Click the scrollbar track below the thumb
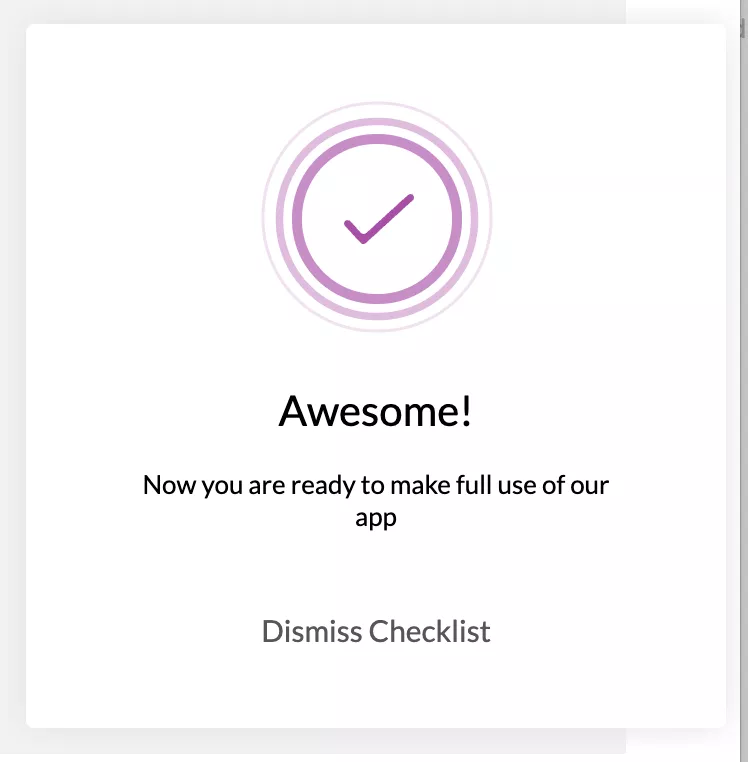This screenshot has height=762, width=748. (x=743, y=389)
